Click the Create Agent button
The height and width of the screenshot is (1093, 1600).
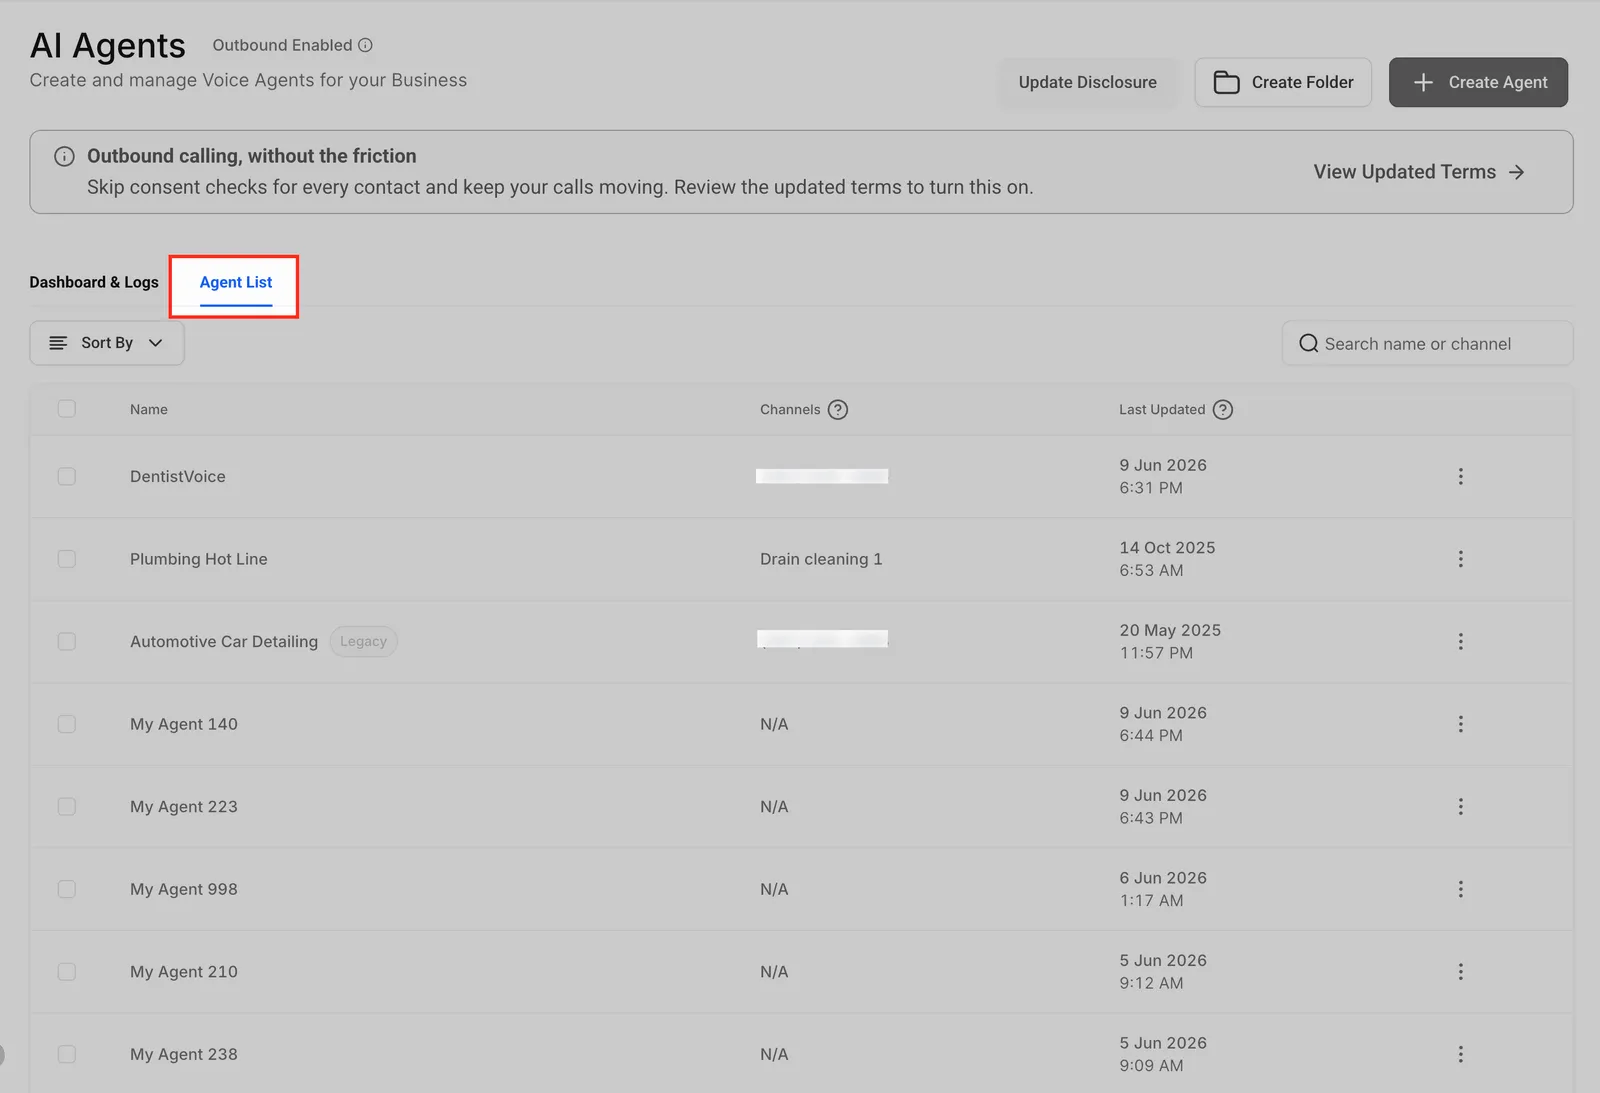point(1478,82)
